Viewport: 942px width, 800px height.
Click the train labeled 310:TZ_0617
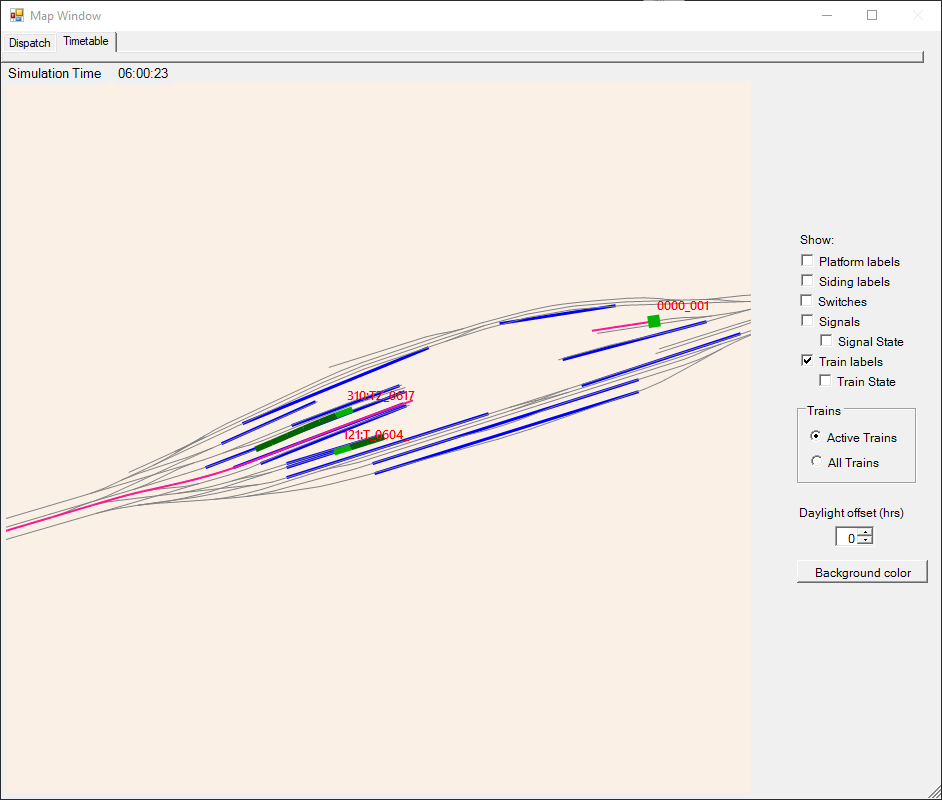[344, 412]
